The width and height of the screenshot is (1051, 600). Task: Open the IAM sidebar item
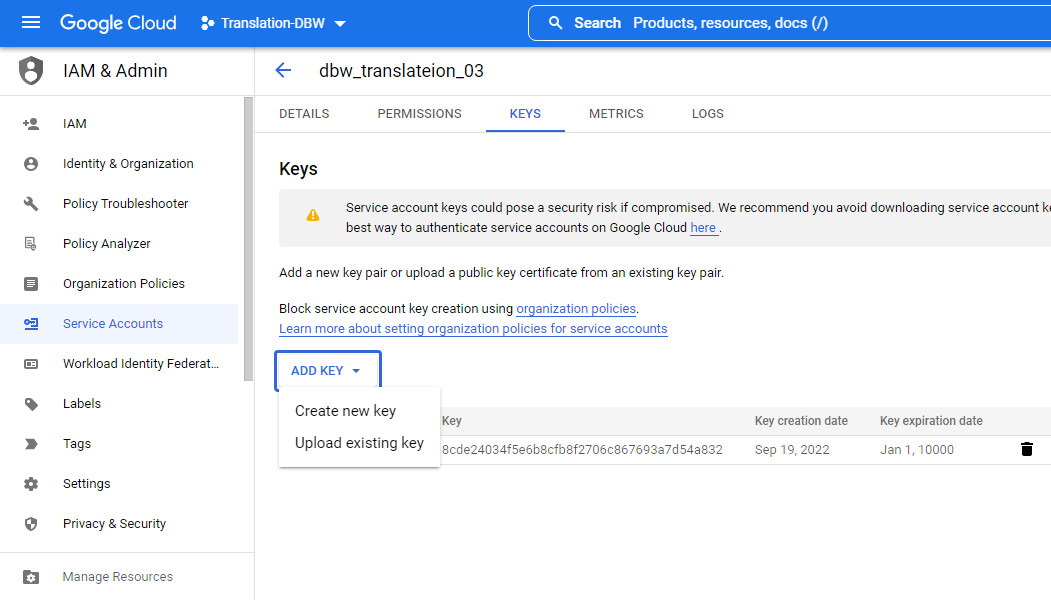(119, 123)
